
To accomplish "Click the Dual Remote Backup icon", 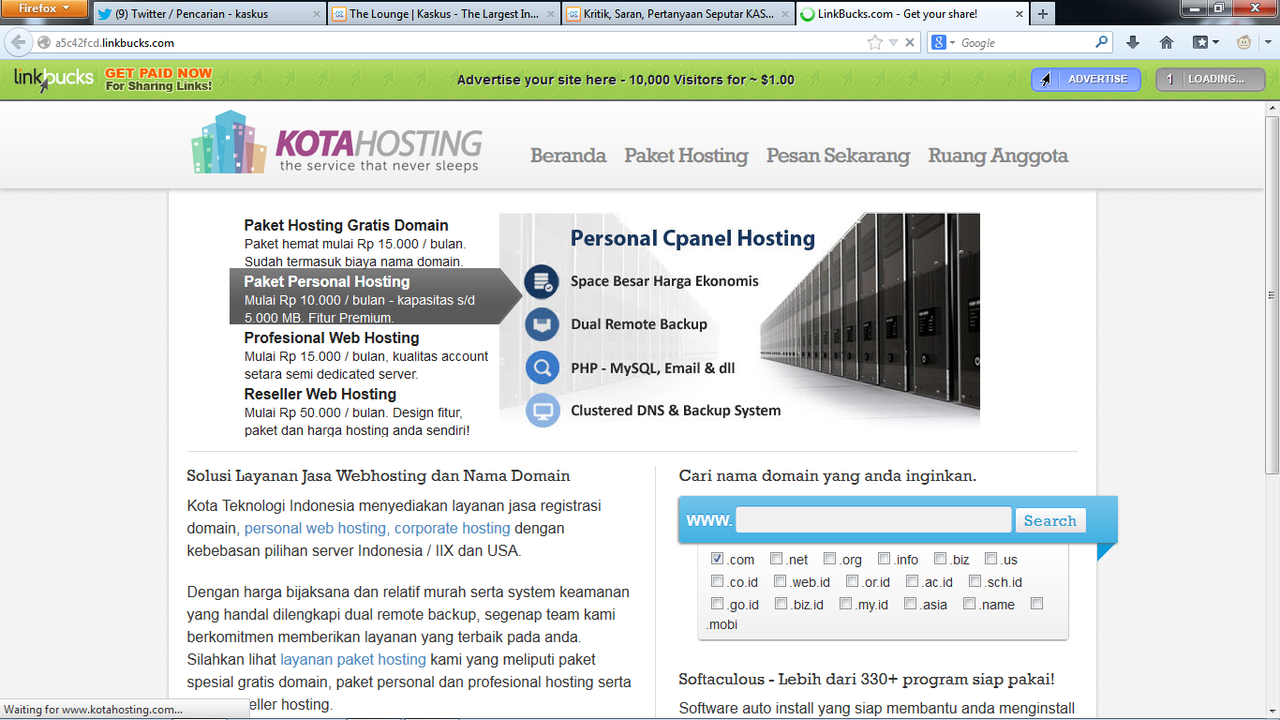I will click(x=542, y=324).
